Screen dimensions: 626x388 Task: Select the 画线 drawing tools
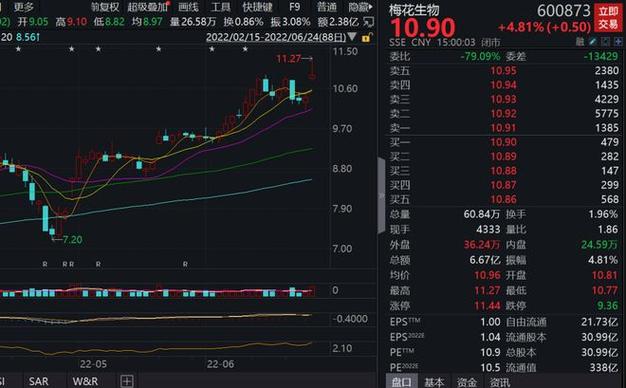click(188, 7)
